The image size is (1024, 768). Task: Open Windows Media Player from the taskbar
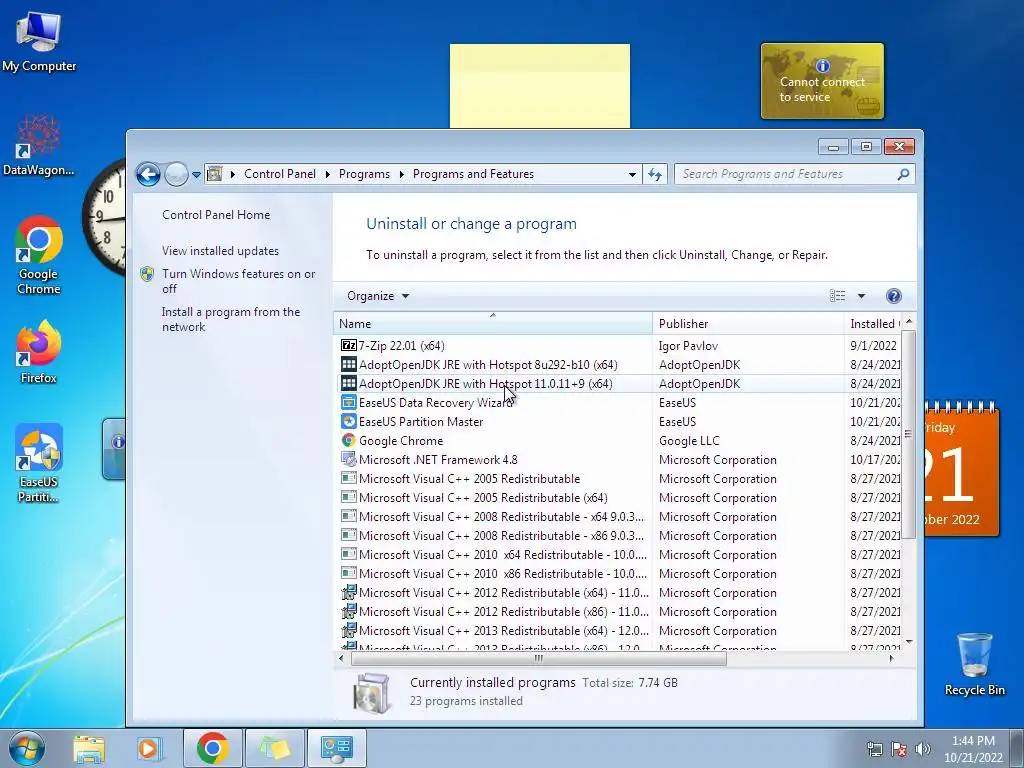(x=148, y=748)
